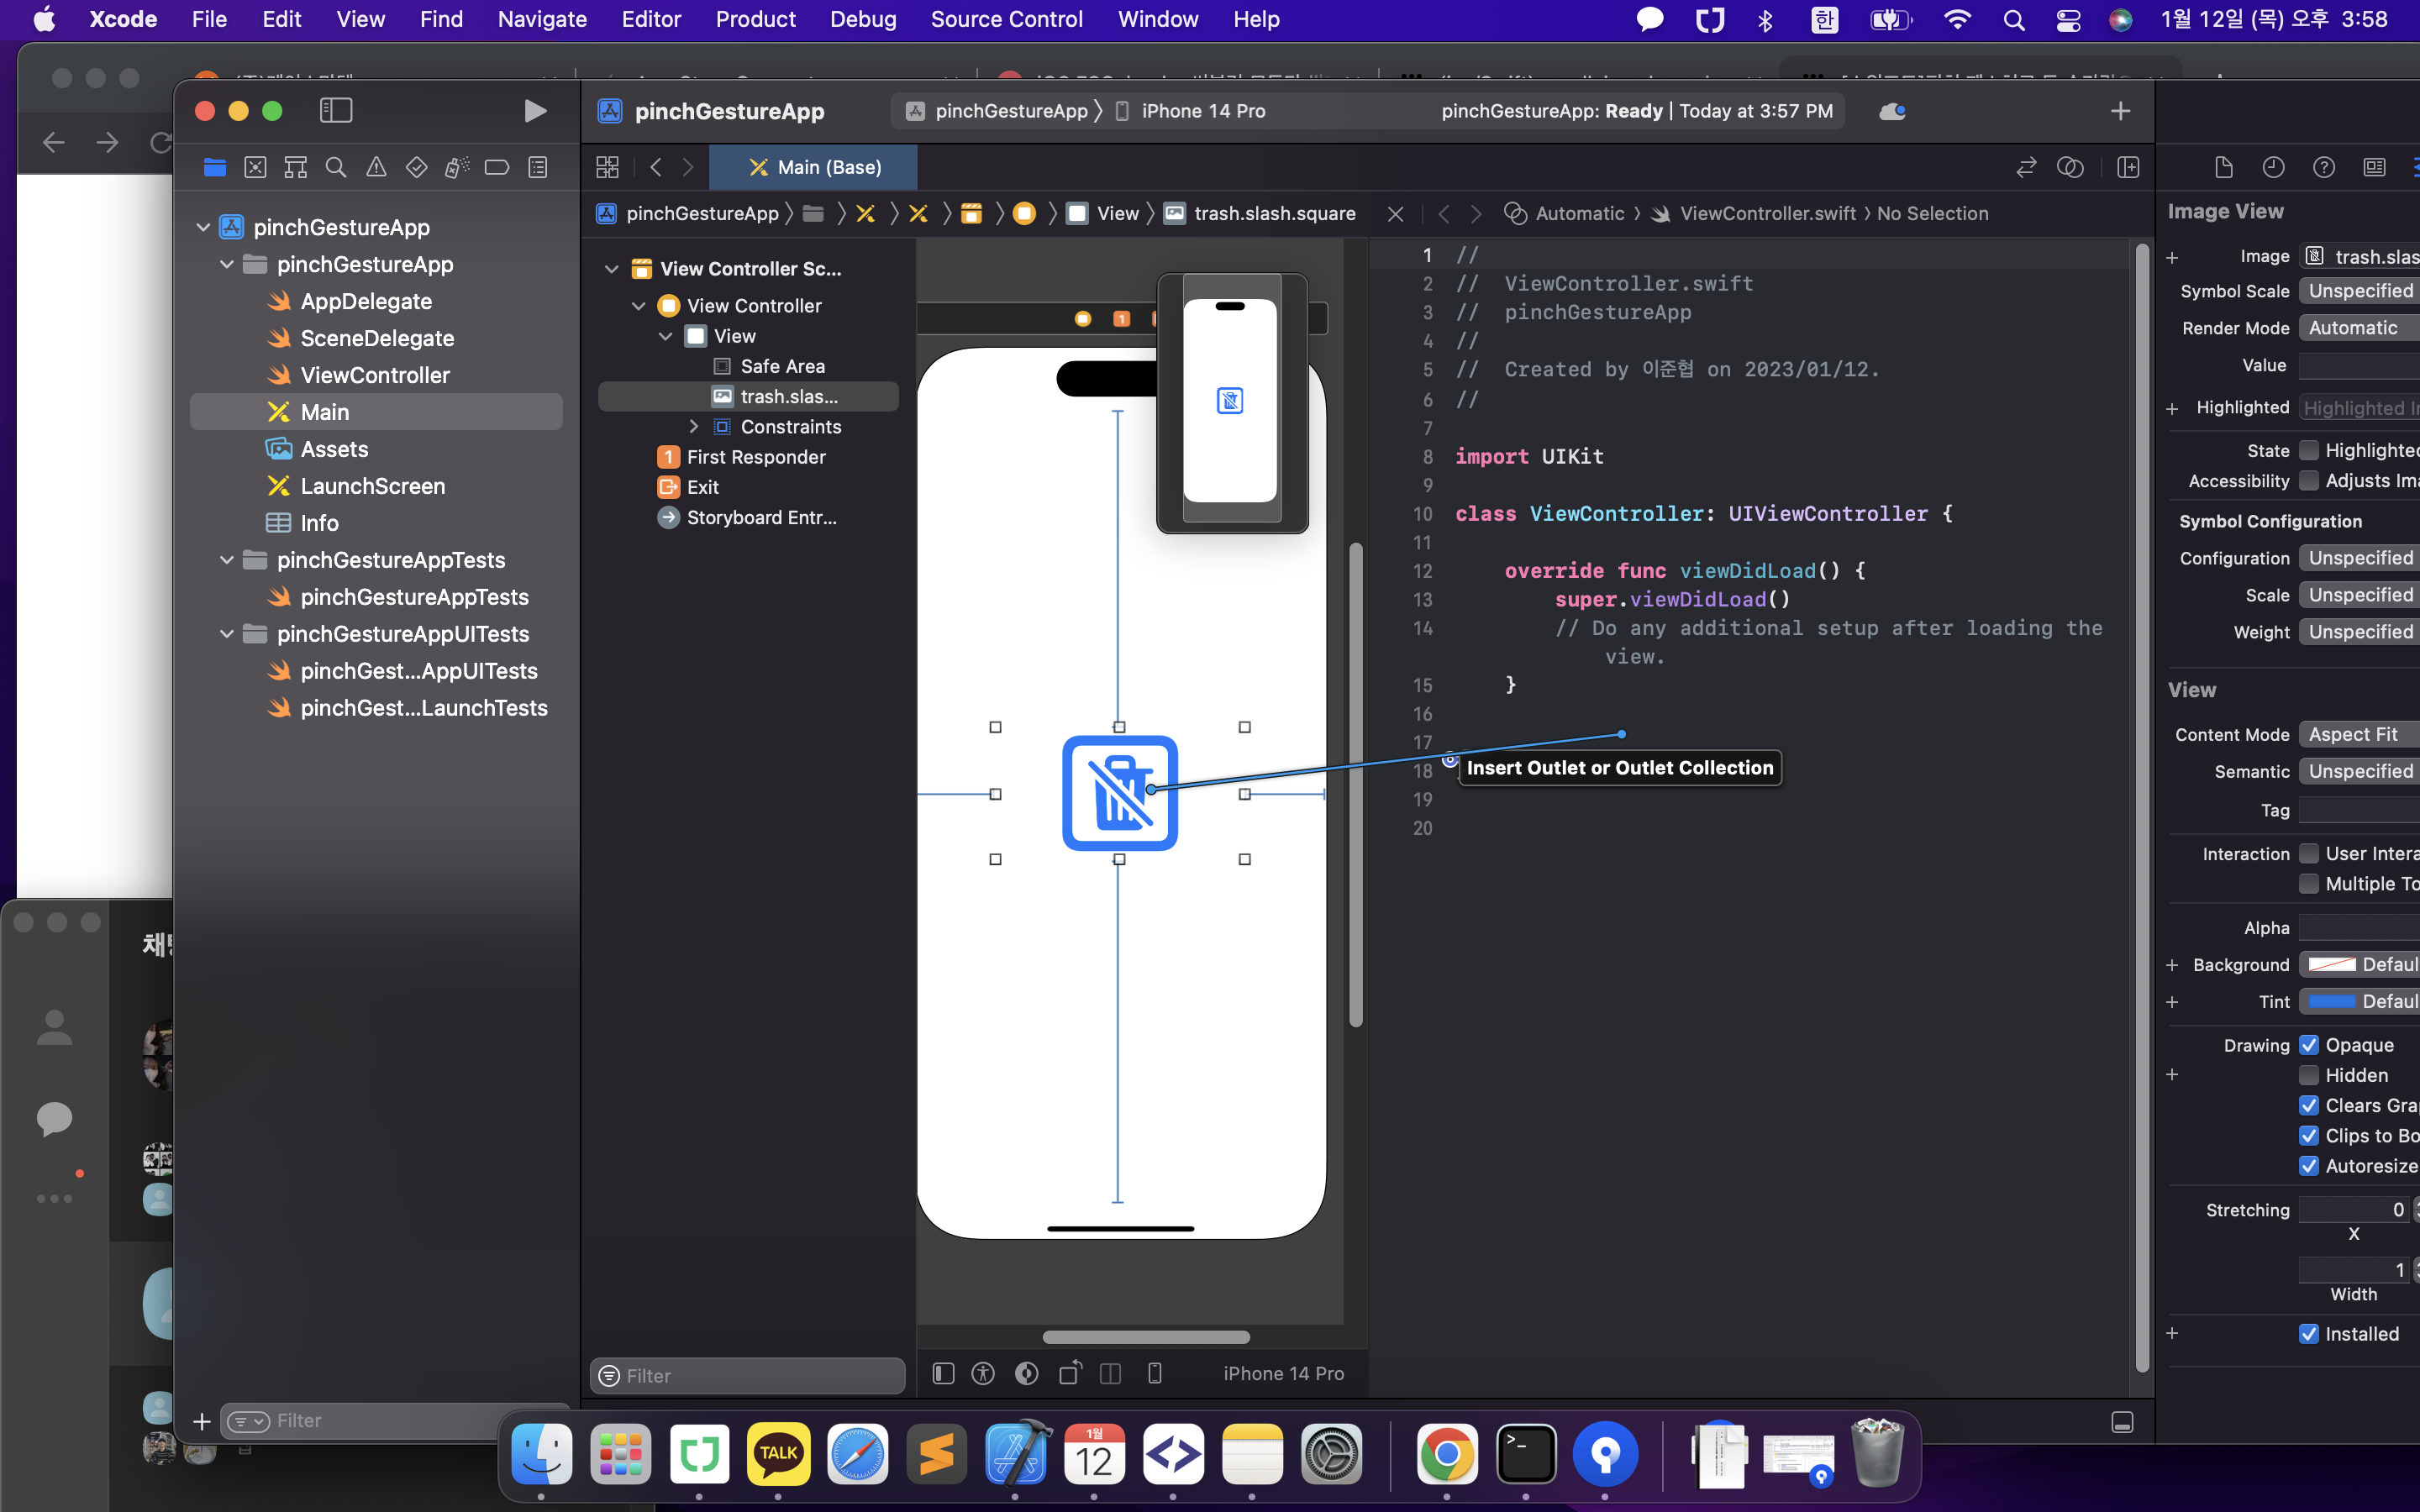This screenshot has width=2420, height=1512.
Task: Open the Editor menu
Action: click(x=651, y=19)
